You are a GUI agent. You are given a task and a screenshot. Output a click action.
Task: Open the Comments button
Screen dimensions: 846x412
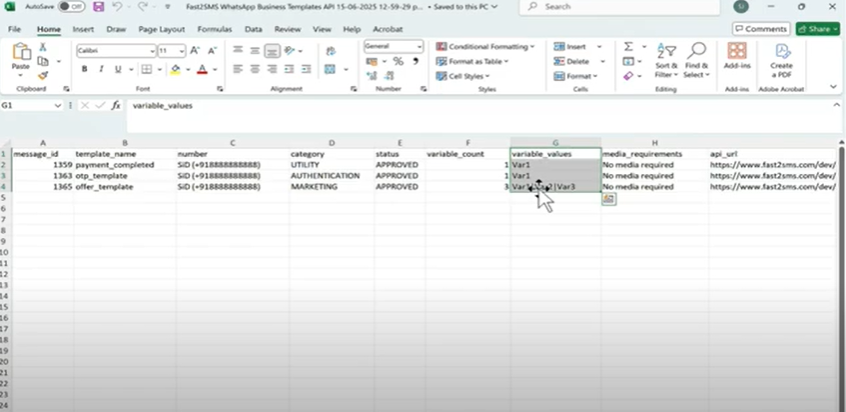(x=759, y=29)
